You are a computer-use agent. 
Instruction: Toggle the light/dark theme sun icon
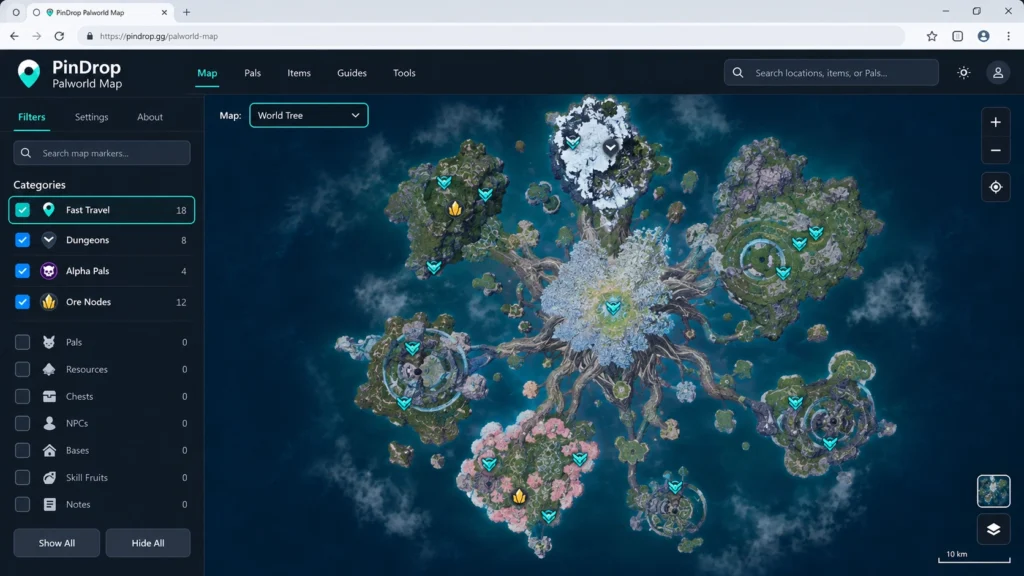[x=963, y=73]
